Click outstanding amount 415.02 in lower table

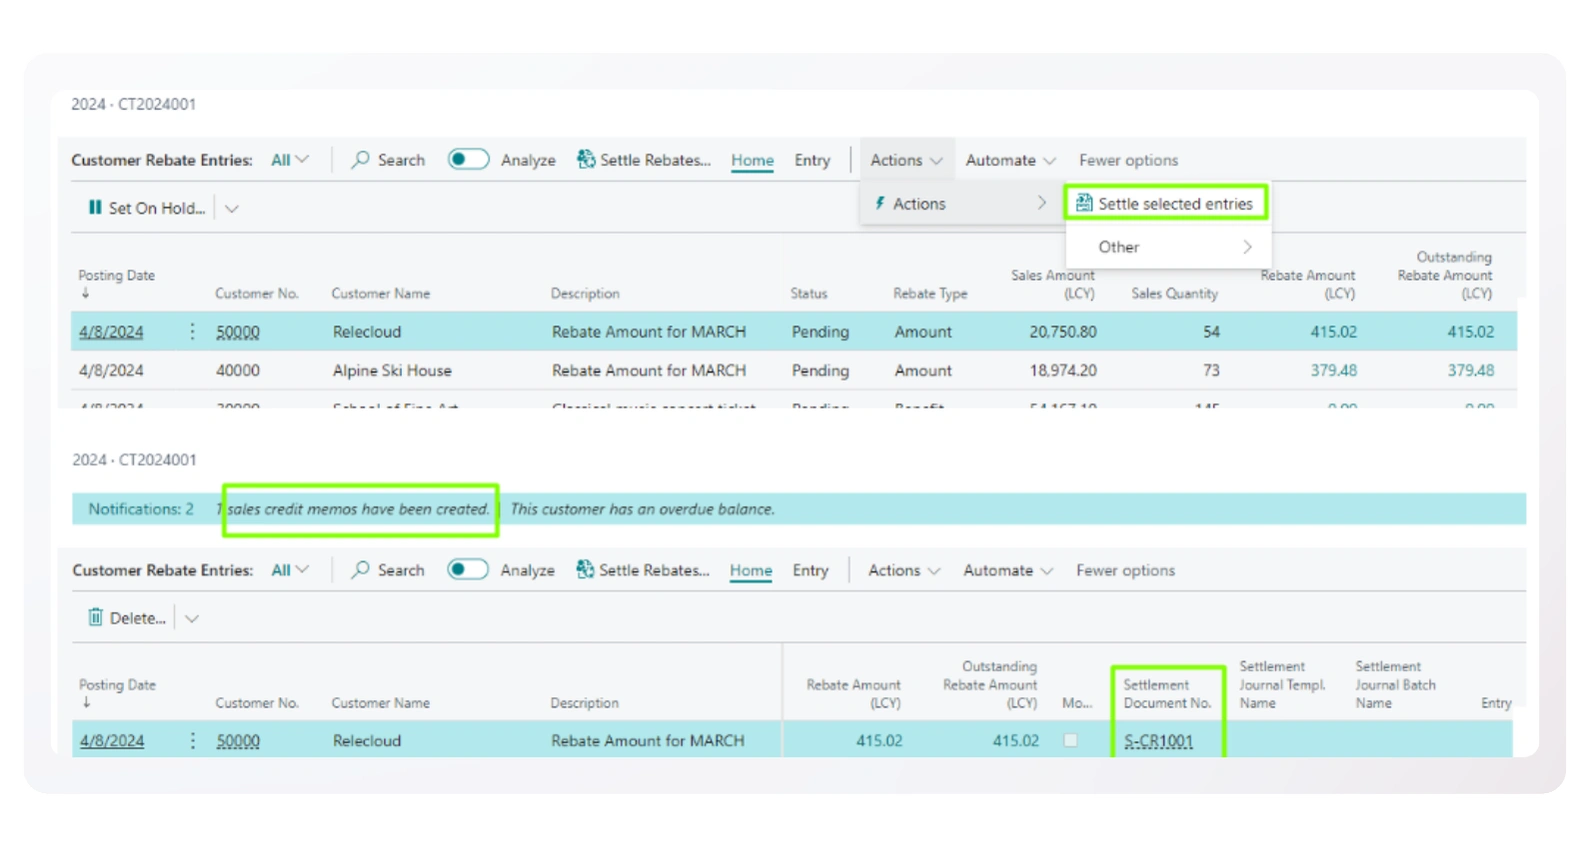(x=1015, y=741)
